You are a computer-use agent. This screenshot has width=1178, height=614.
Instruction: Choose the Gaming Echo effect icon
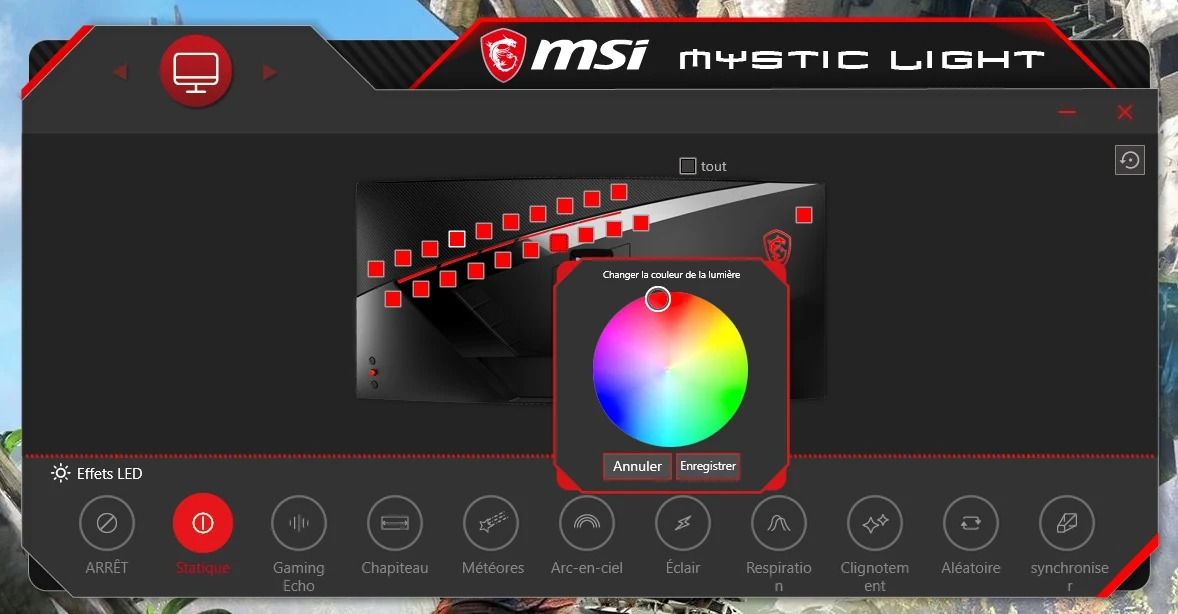click(x=299, y=523)
